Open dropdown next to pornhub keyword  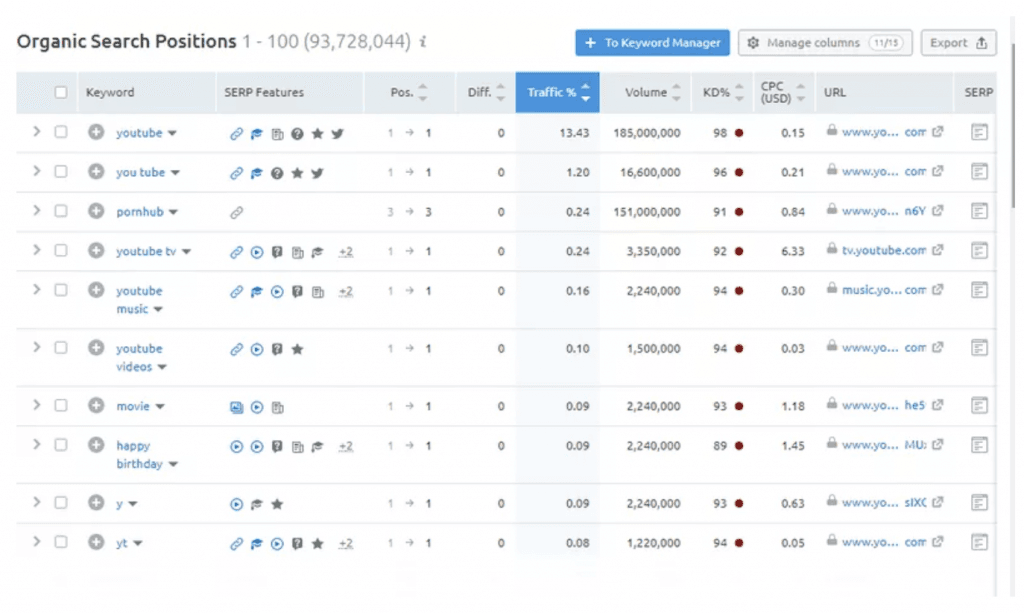173,212
